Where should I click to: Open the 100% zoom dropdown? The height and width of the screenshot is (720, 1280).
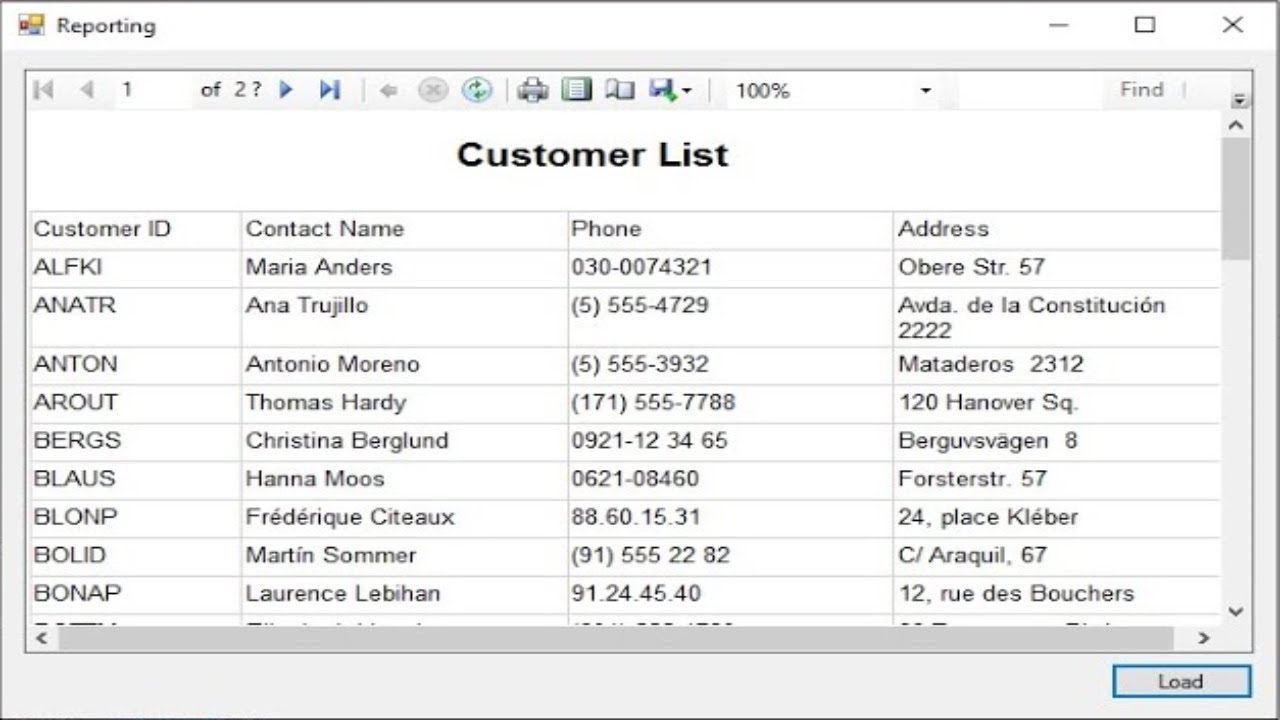click(x=925, y=91)
